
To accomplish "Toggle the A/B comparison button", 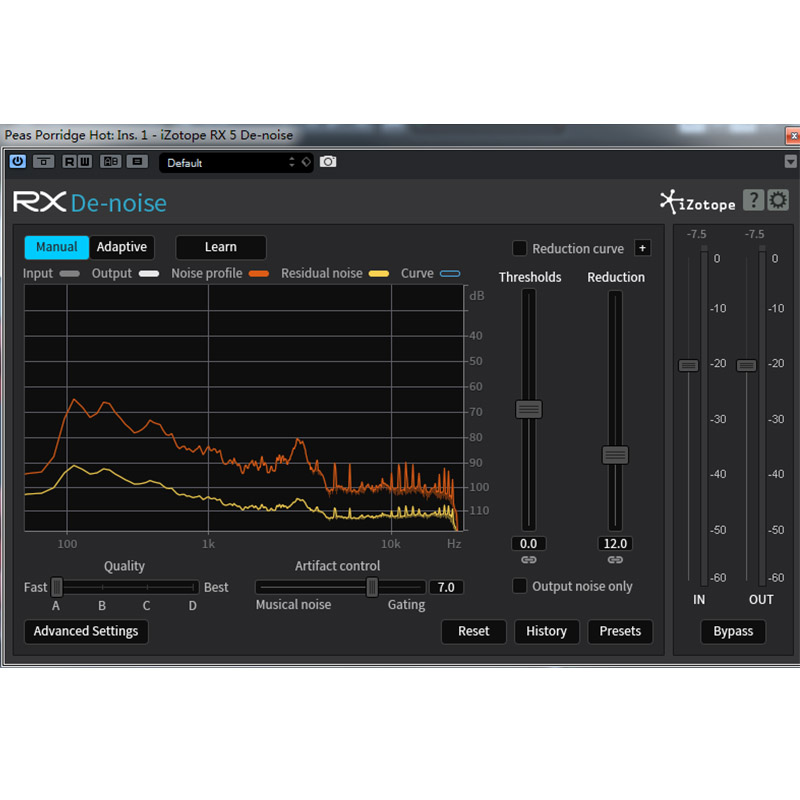I will (111, 162).
